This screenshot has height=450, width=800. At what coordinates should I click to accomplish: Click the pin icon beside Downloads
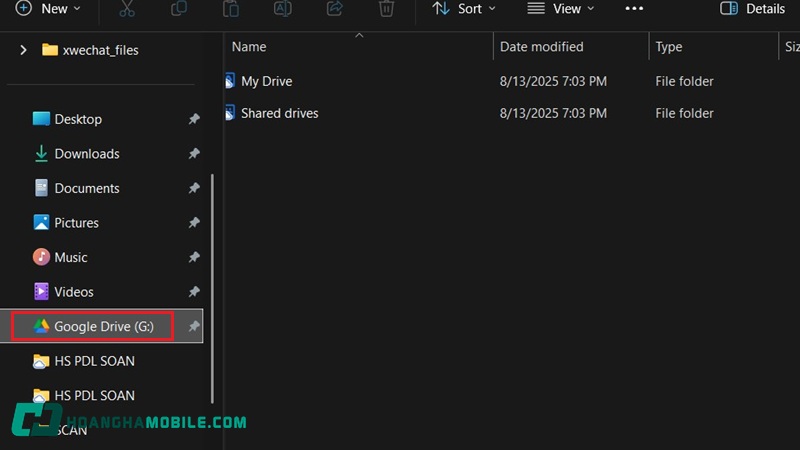click(x=194, y=154)
